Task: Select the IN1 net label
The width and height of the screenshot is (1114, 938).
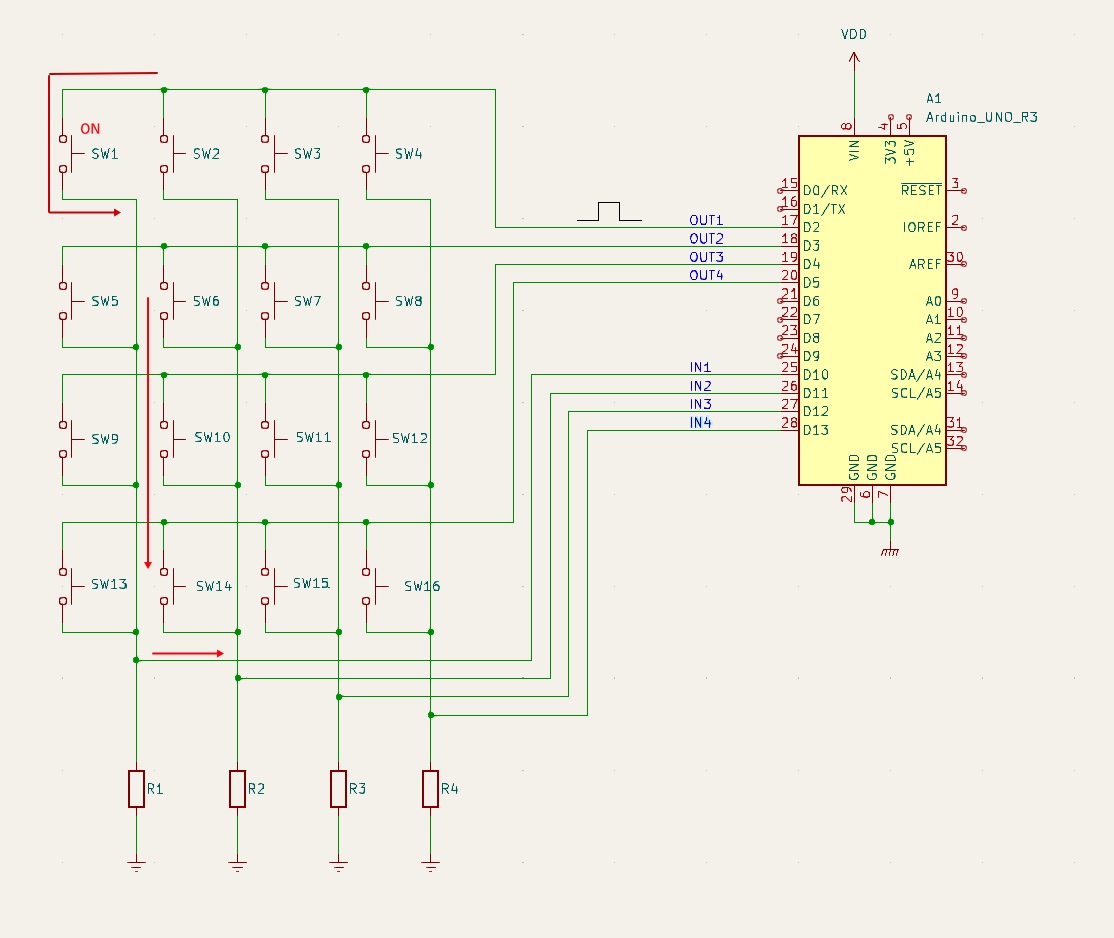Action: coord(700,367)
